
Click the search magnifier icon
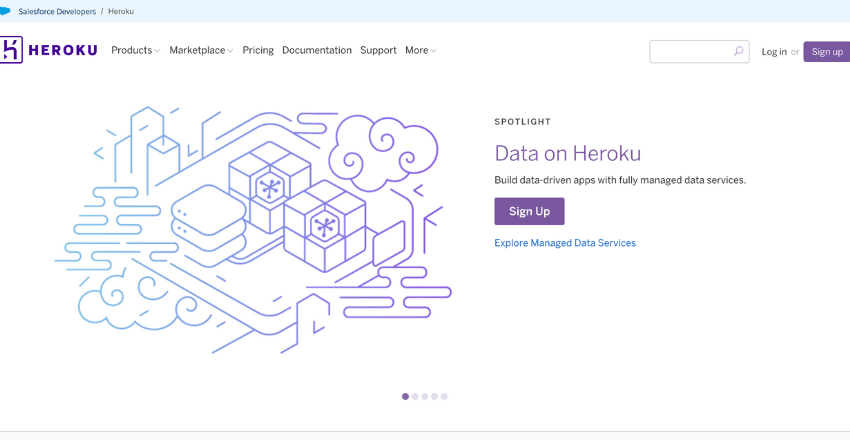point(738,51)
